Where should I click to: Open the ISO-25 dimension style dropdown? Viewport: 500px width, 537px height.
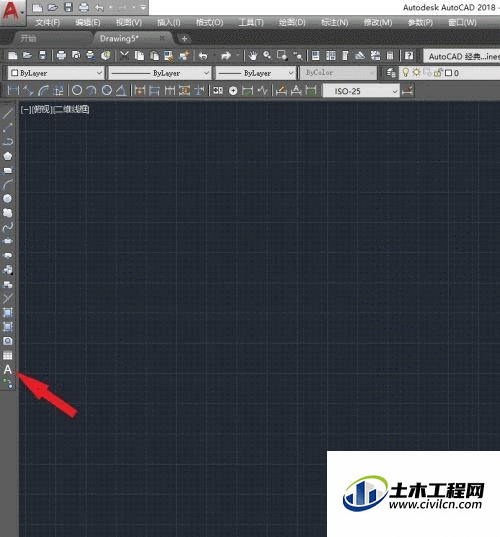[361, 91]
